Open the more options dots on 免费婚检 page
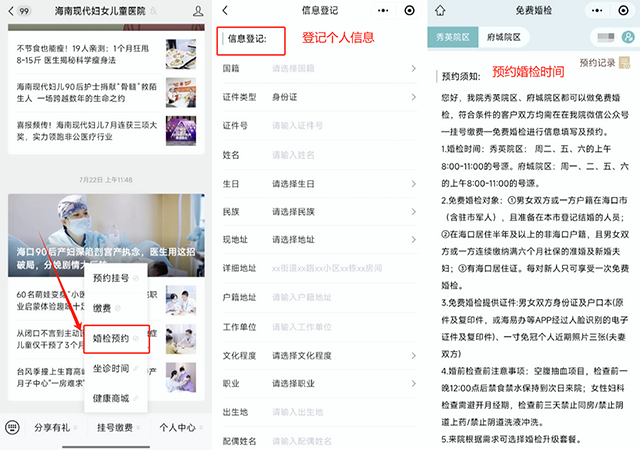This screenshot has height=450, width=640. (x=597, y=11)
